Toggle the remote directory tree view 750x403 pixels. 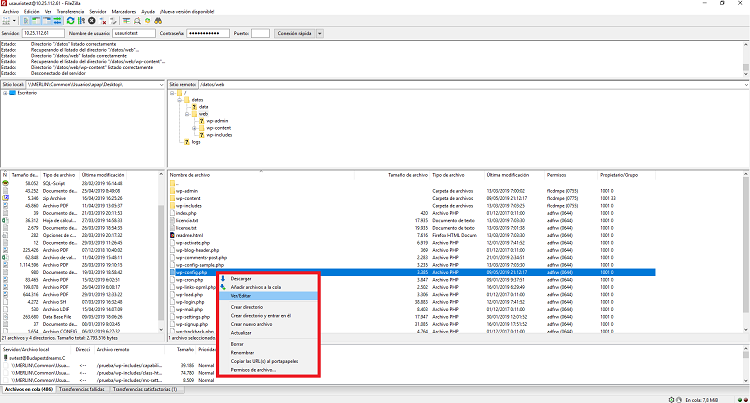[47, 21]
